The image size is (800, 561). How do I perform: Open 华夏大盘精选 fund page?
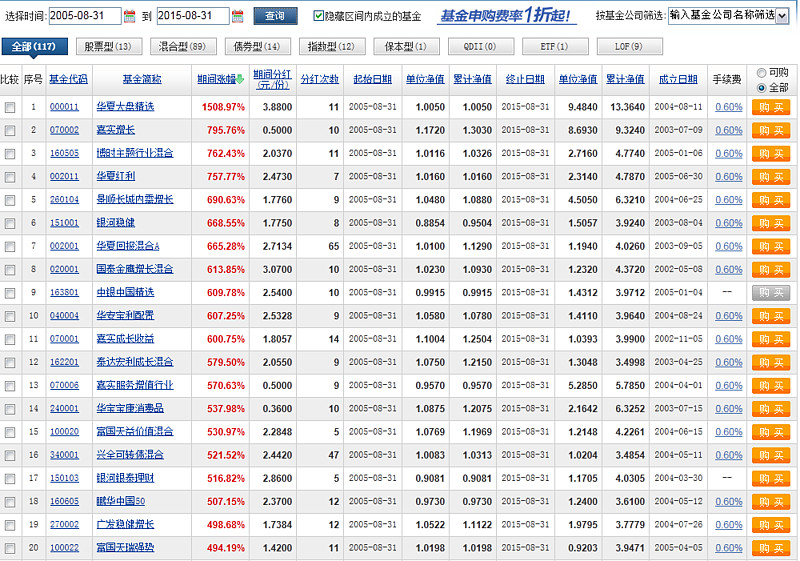click(x=126, y=107)
